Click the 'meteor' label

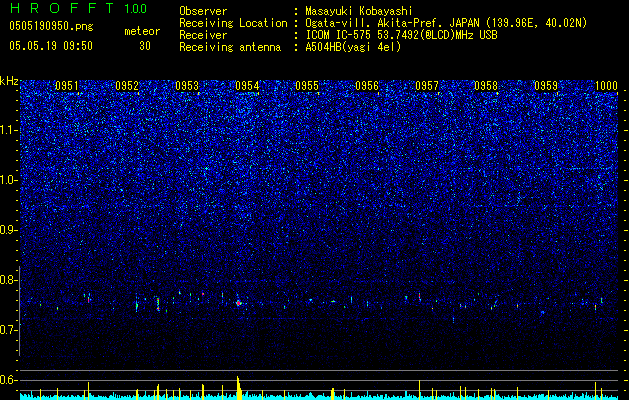[142, 31]
